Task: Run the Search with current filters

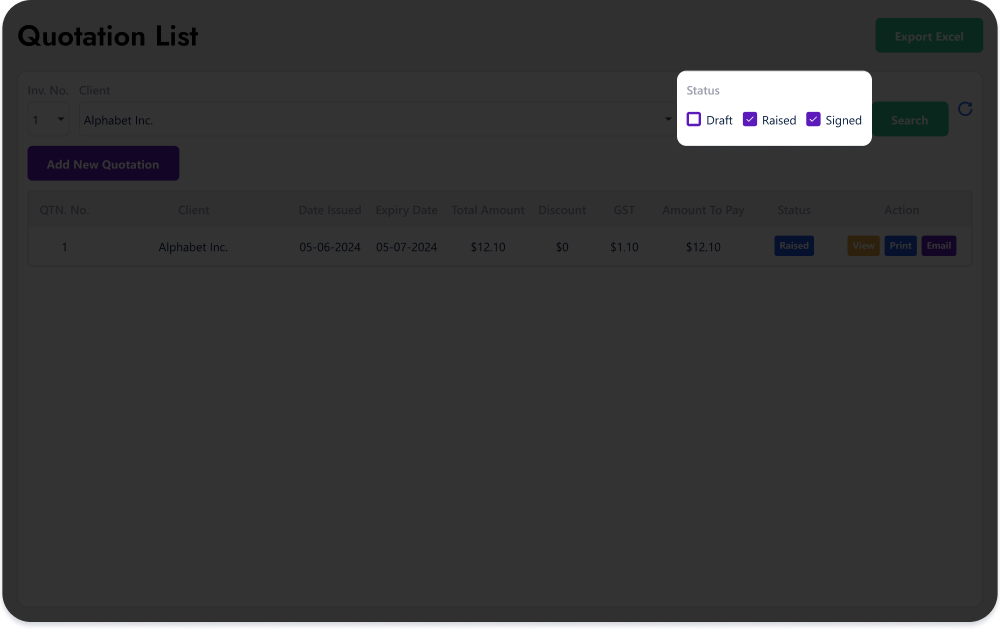Action: point(909,119)
